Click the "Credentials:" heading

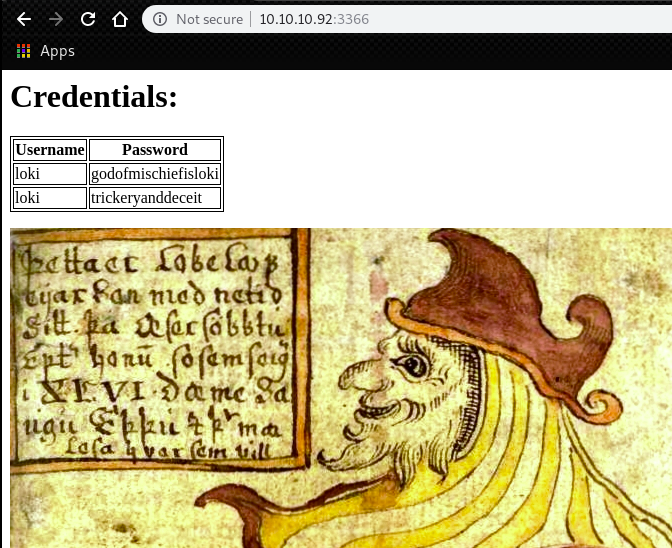click(94, 97)
